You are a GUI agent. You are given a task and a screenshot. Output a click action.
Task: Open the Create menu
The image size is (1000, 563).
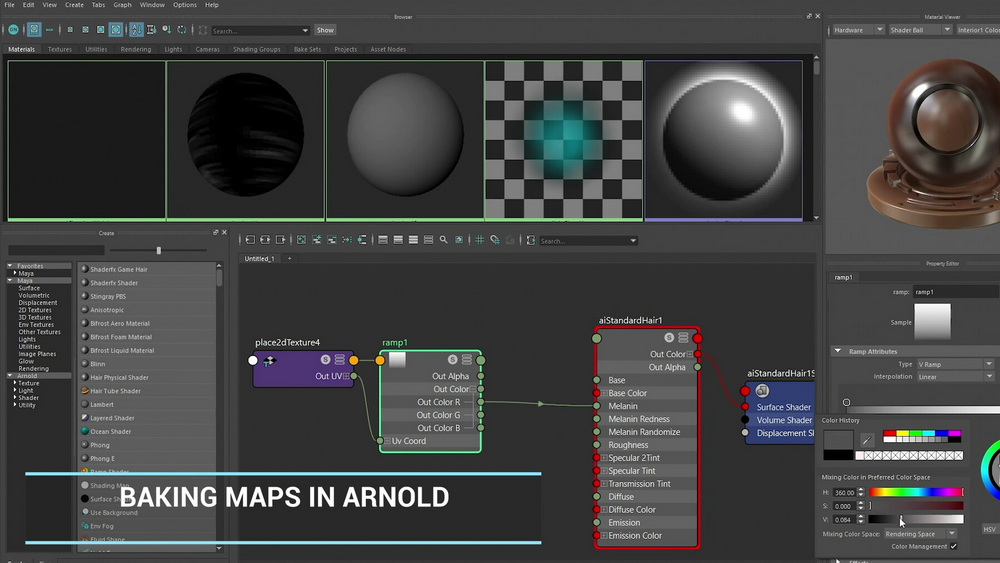pos(74,4)
